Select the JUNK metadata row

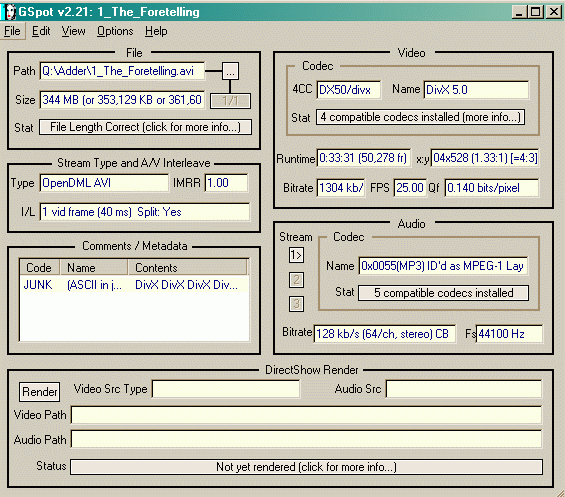[134, 285]
